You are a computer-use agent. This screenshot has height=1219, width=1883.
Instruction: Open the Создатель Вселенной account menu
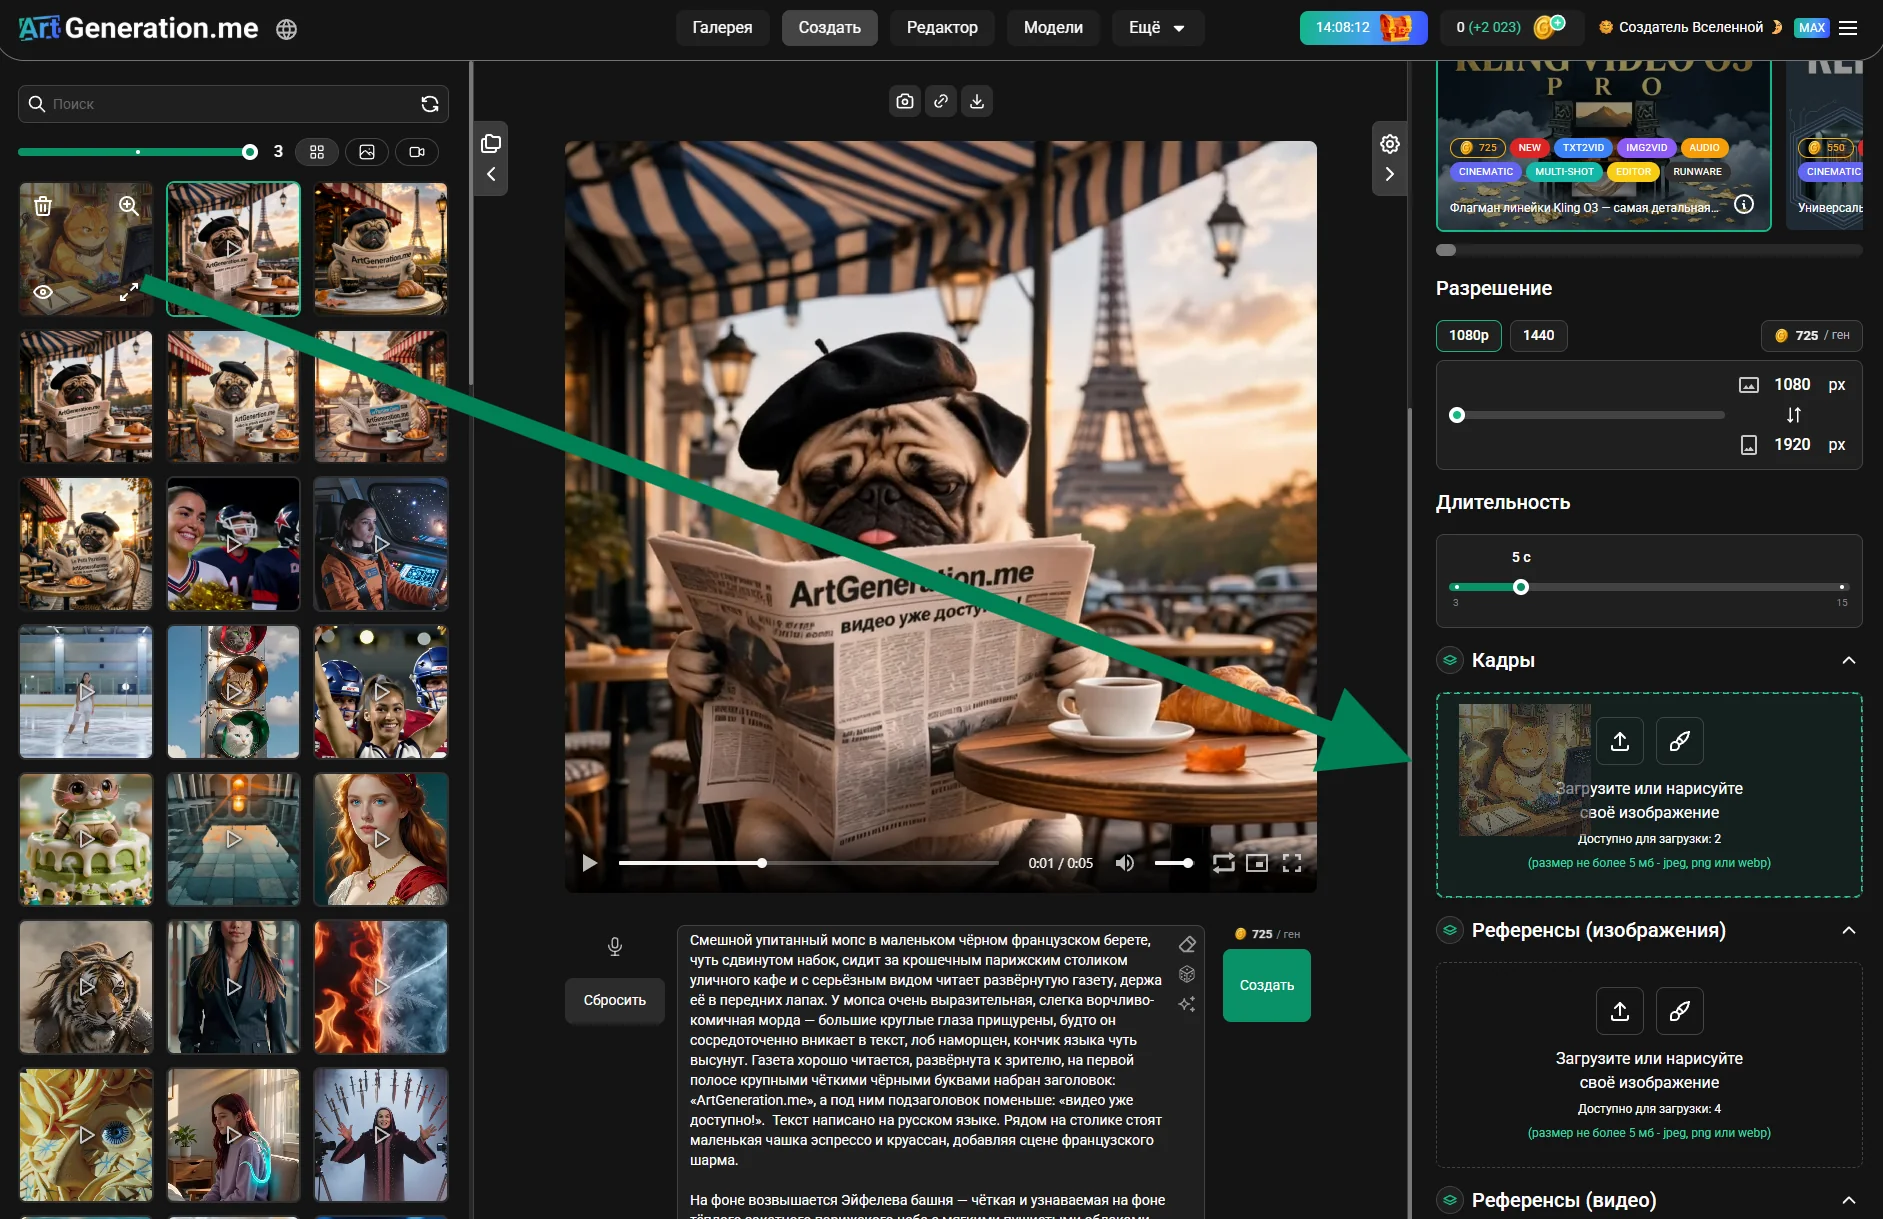[x=1690, y=28]
